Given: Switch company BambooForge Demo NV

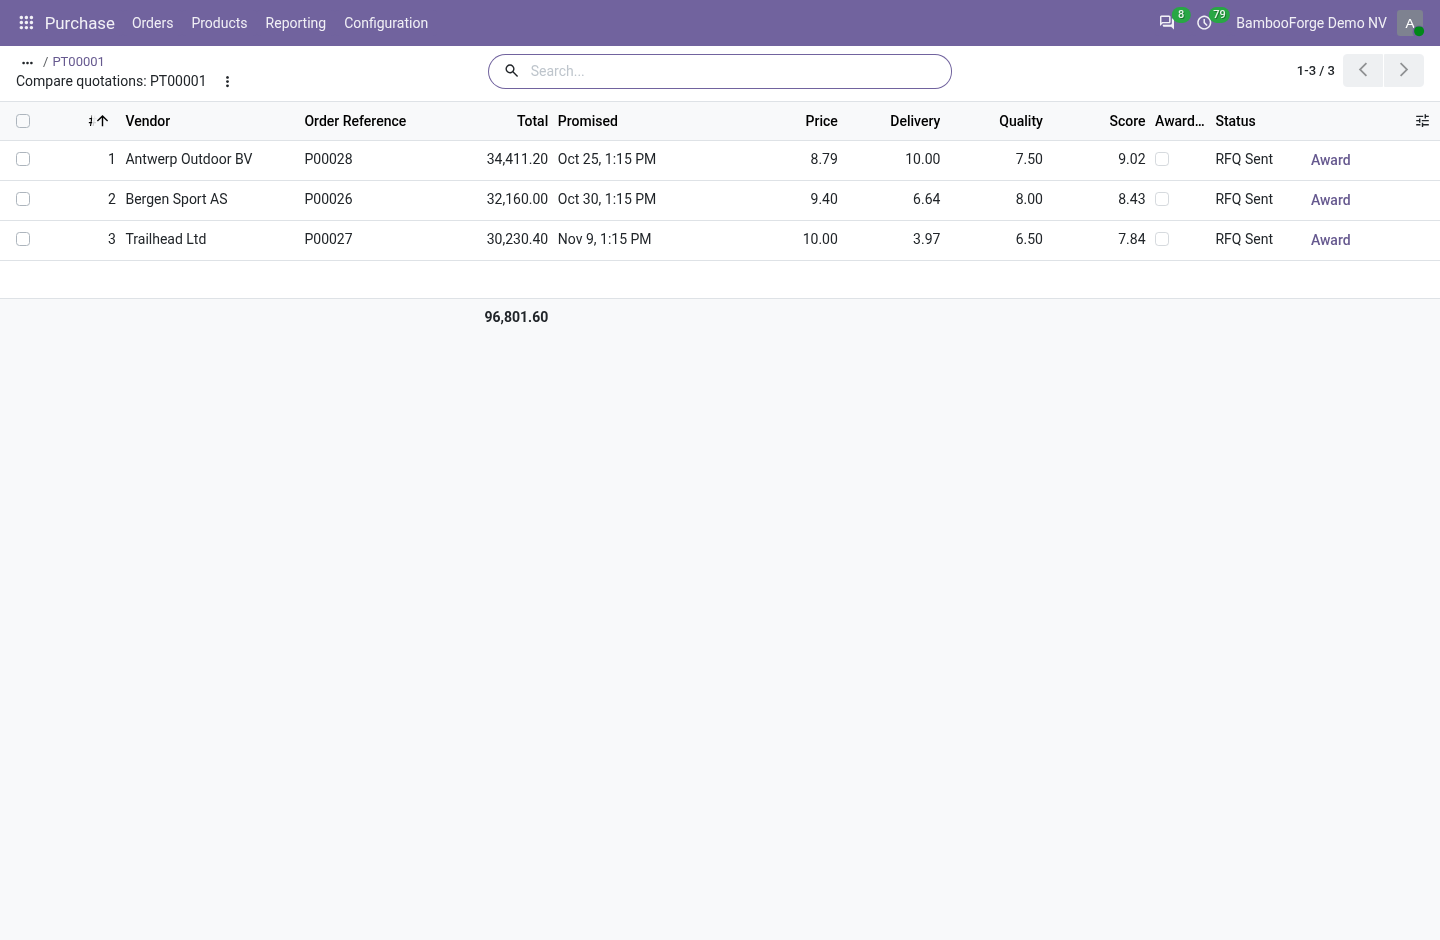Looking at the screenshot, I should 1311,23.
